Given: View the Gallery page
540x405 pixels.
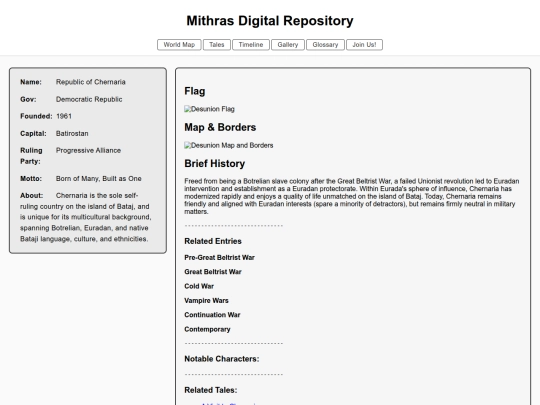Looking at the screenshot, I should (x=288, y=45).
